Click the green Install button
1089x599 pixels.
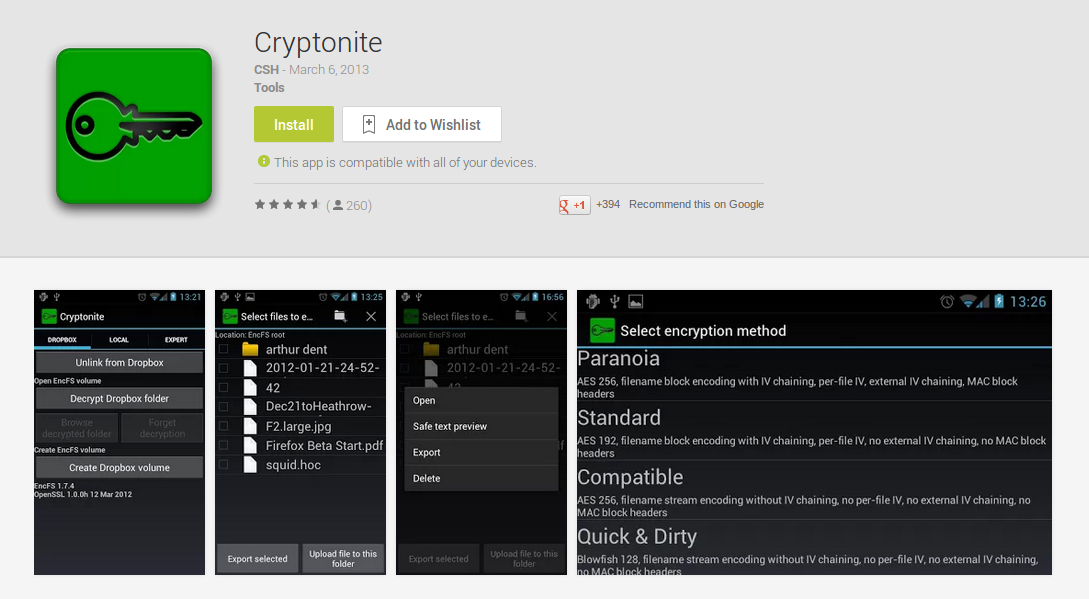(x=294, y=124)
